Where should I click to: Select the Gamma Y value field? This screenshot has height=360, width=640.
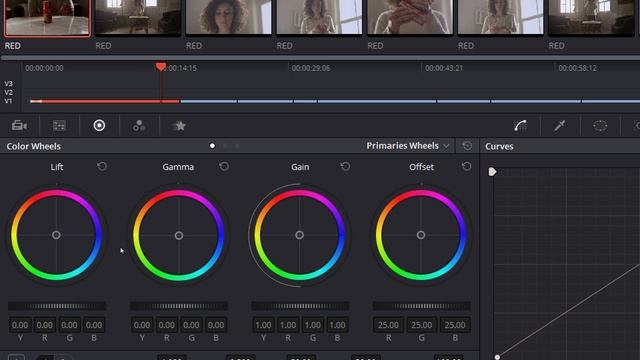click(142, 325)
